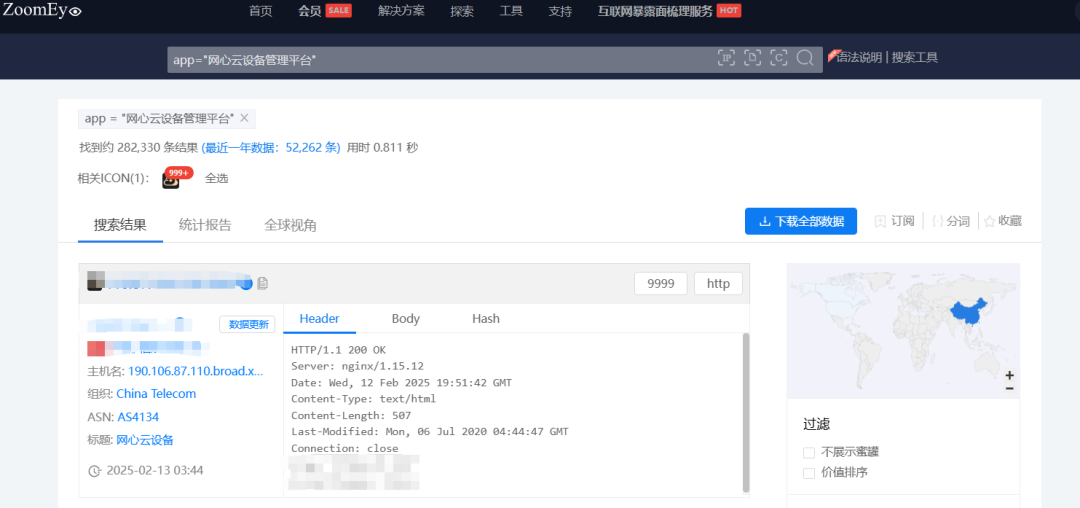Click the ZoomEye logo
Screen dimensions: 1080x508
click(42, 10)
